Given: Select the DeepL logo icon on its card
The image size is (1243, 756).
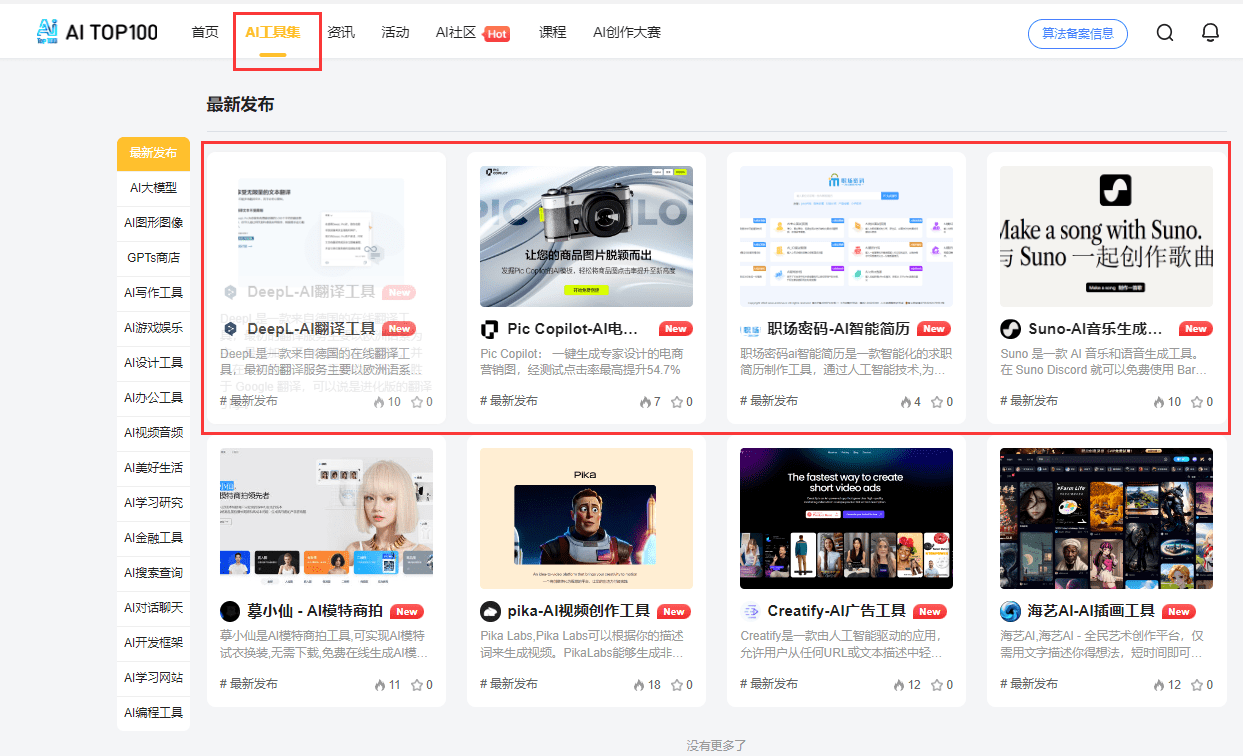Looking at the screenshot, I should [x=230, y=328].
